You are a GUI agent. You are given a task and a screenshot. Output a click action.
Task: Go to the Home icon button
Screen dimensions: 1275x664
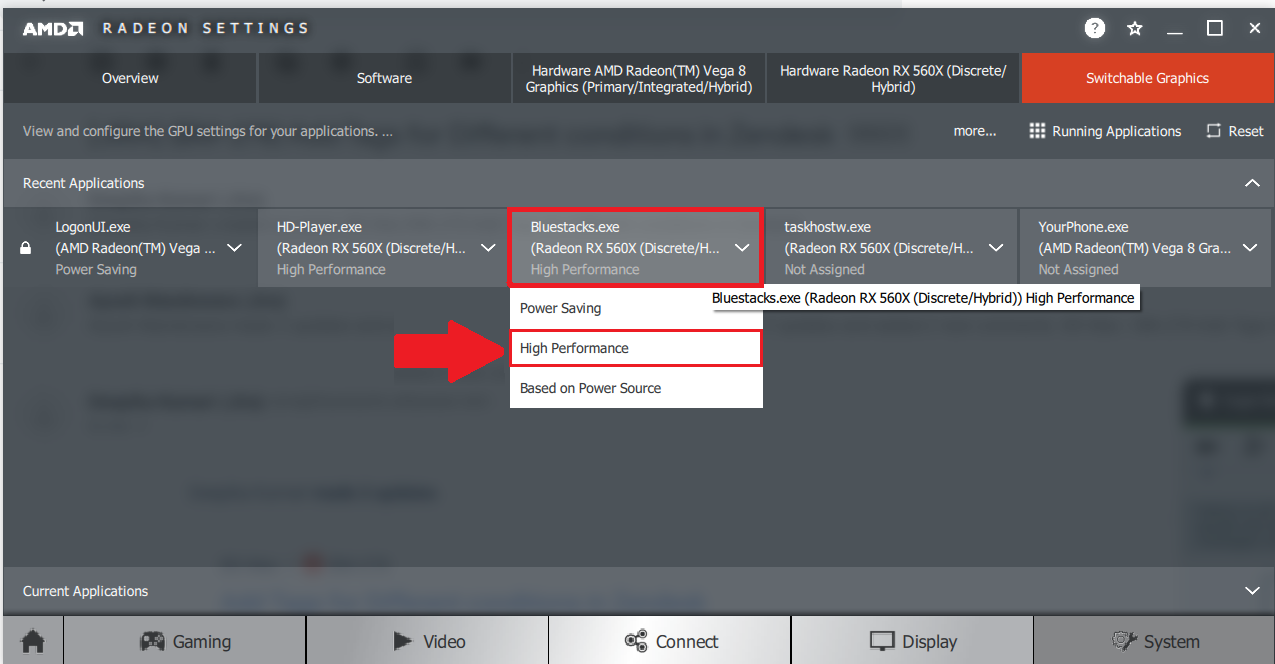33,641
